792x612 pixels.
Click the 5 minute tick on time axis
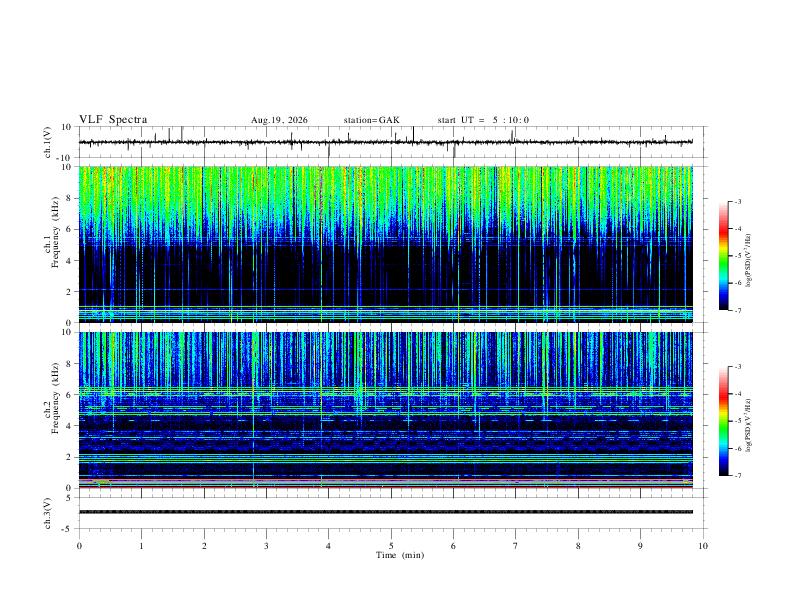point(391,546)
